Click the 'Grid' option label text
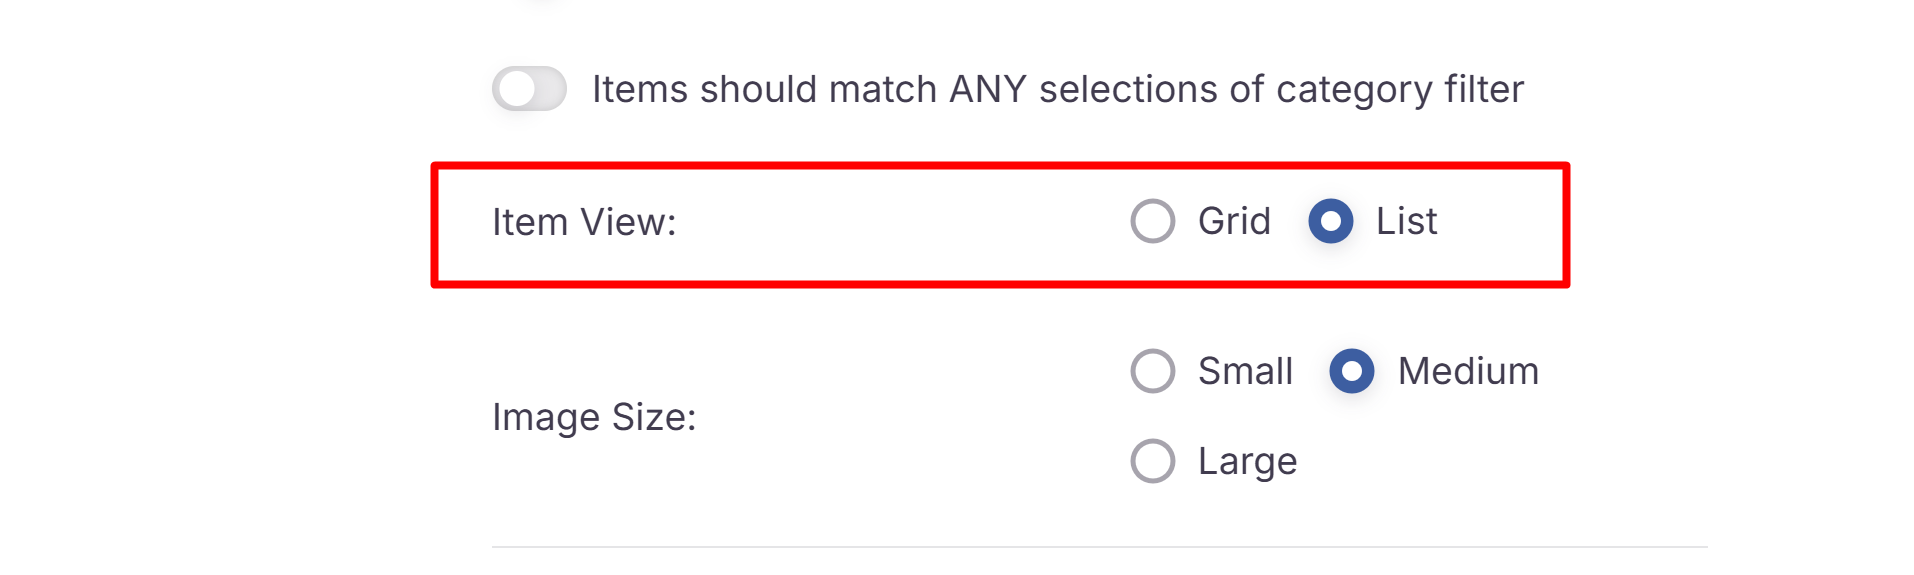Image resolution: width=1914 pixels, height=575 pixels. 1234,221
